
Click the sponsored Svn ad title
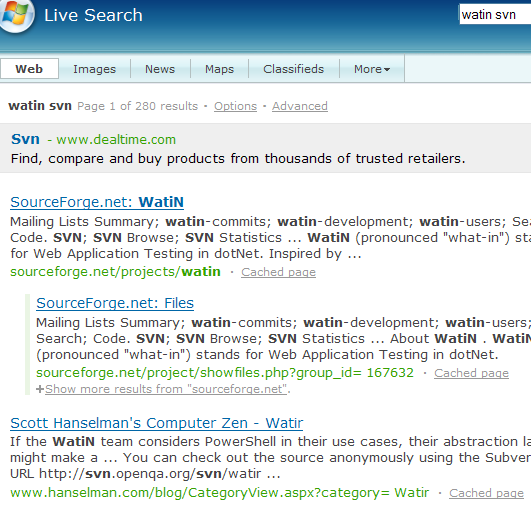25,139
